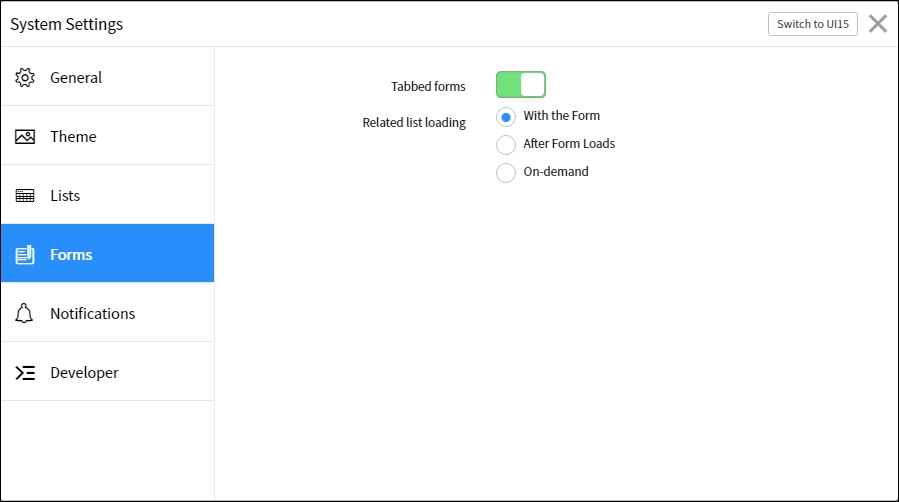Toggle the Tabbed forms switch
The height and width of the screenshot is (502, 899).
(x=521, y=85)
